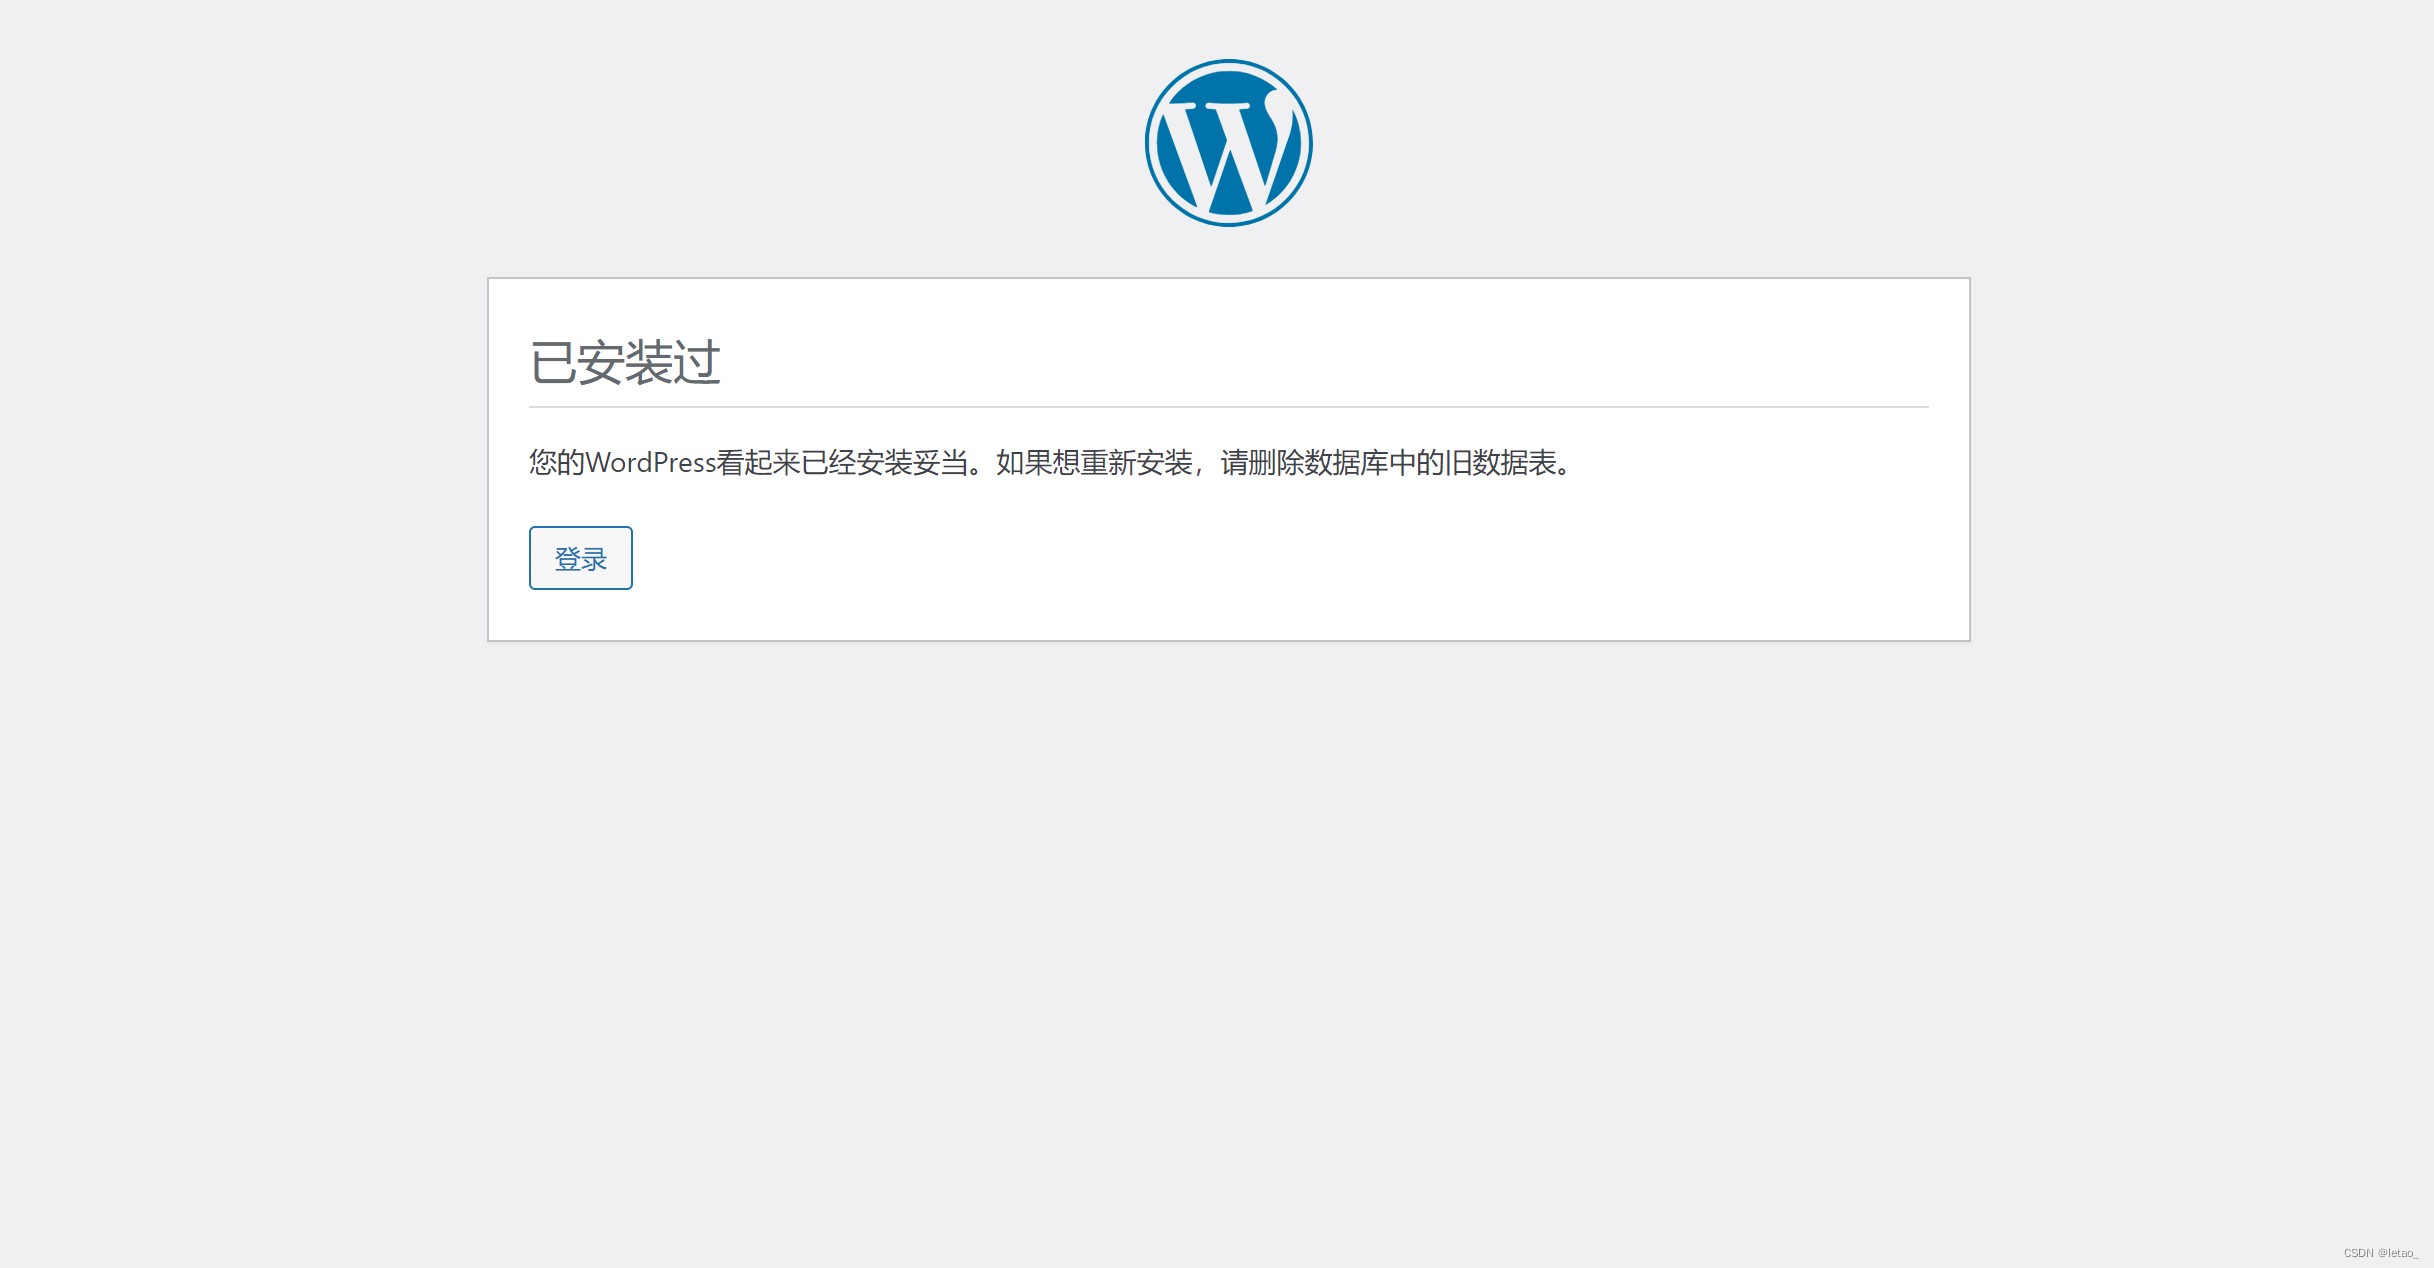Click the heading text at the card top

tap(627, 363)
